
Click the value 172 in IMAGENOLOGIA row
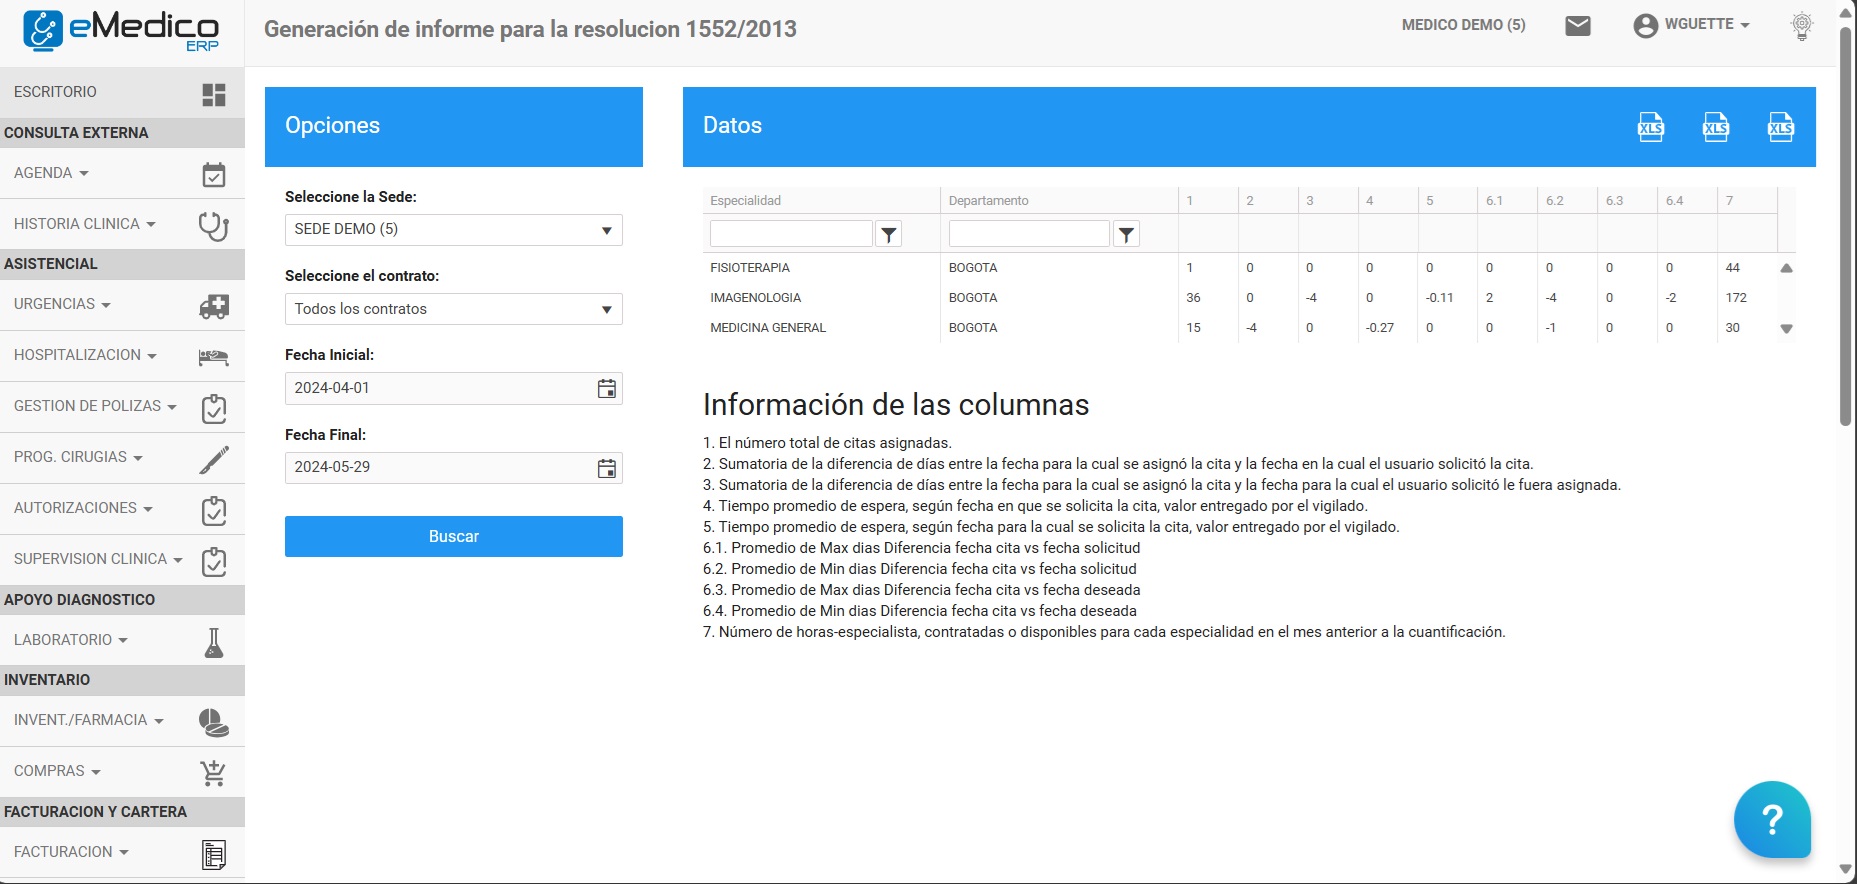[1736, 298]
